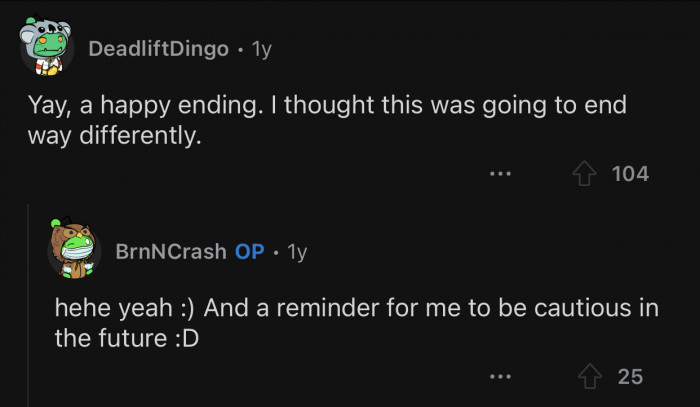Click the "way differently." line of the comment
The image size is (700, 407).
pos(114,136)
